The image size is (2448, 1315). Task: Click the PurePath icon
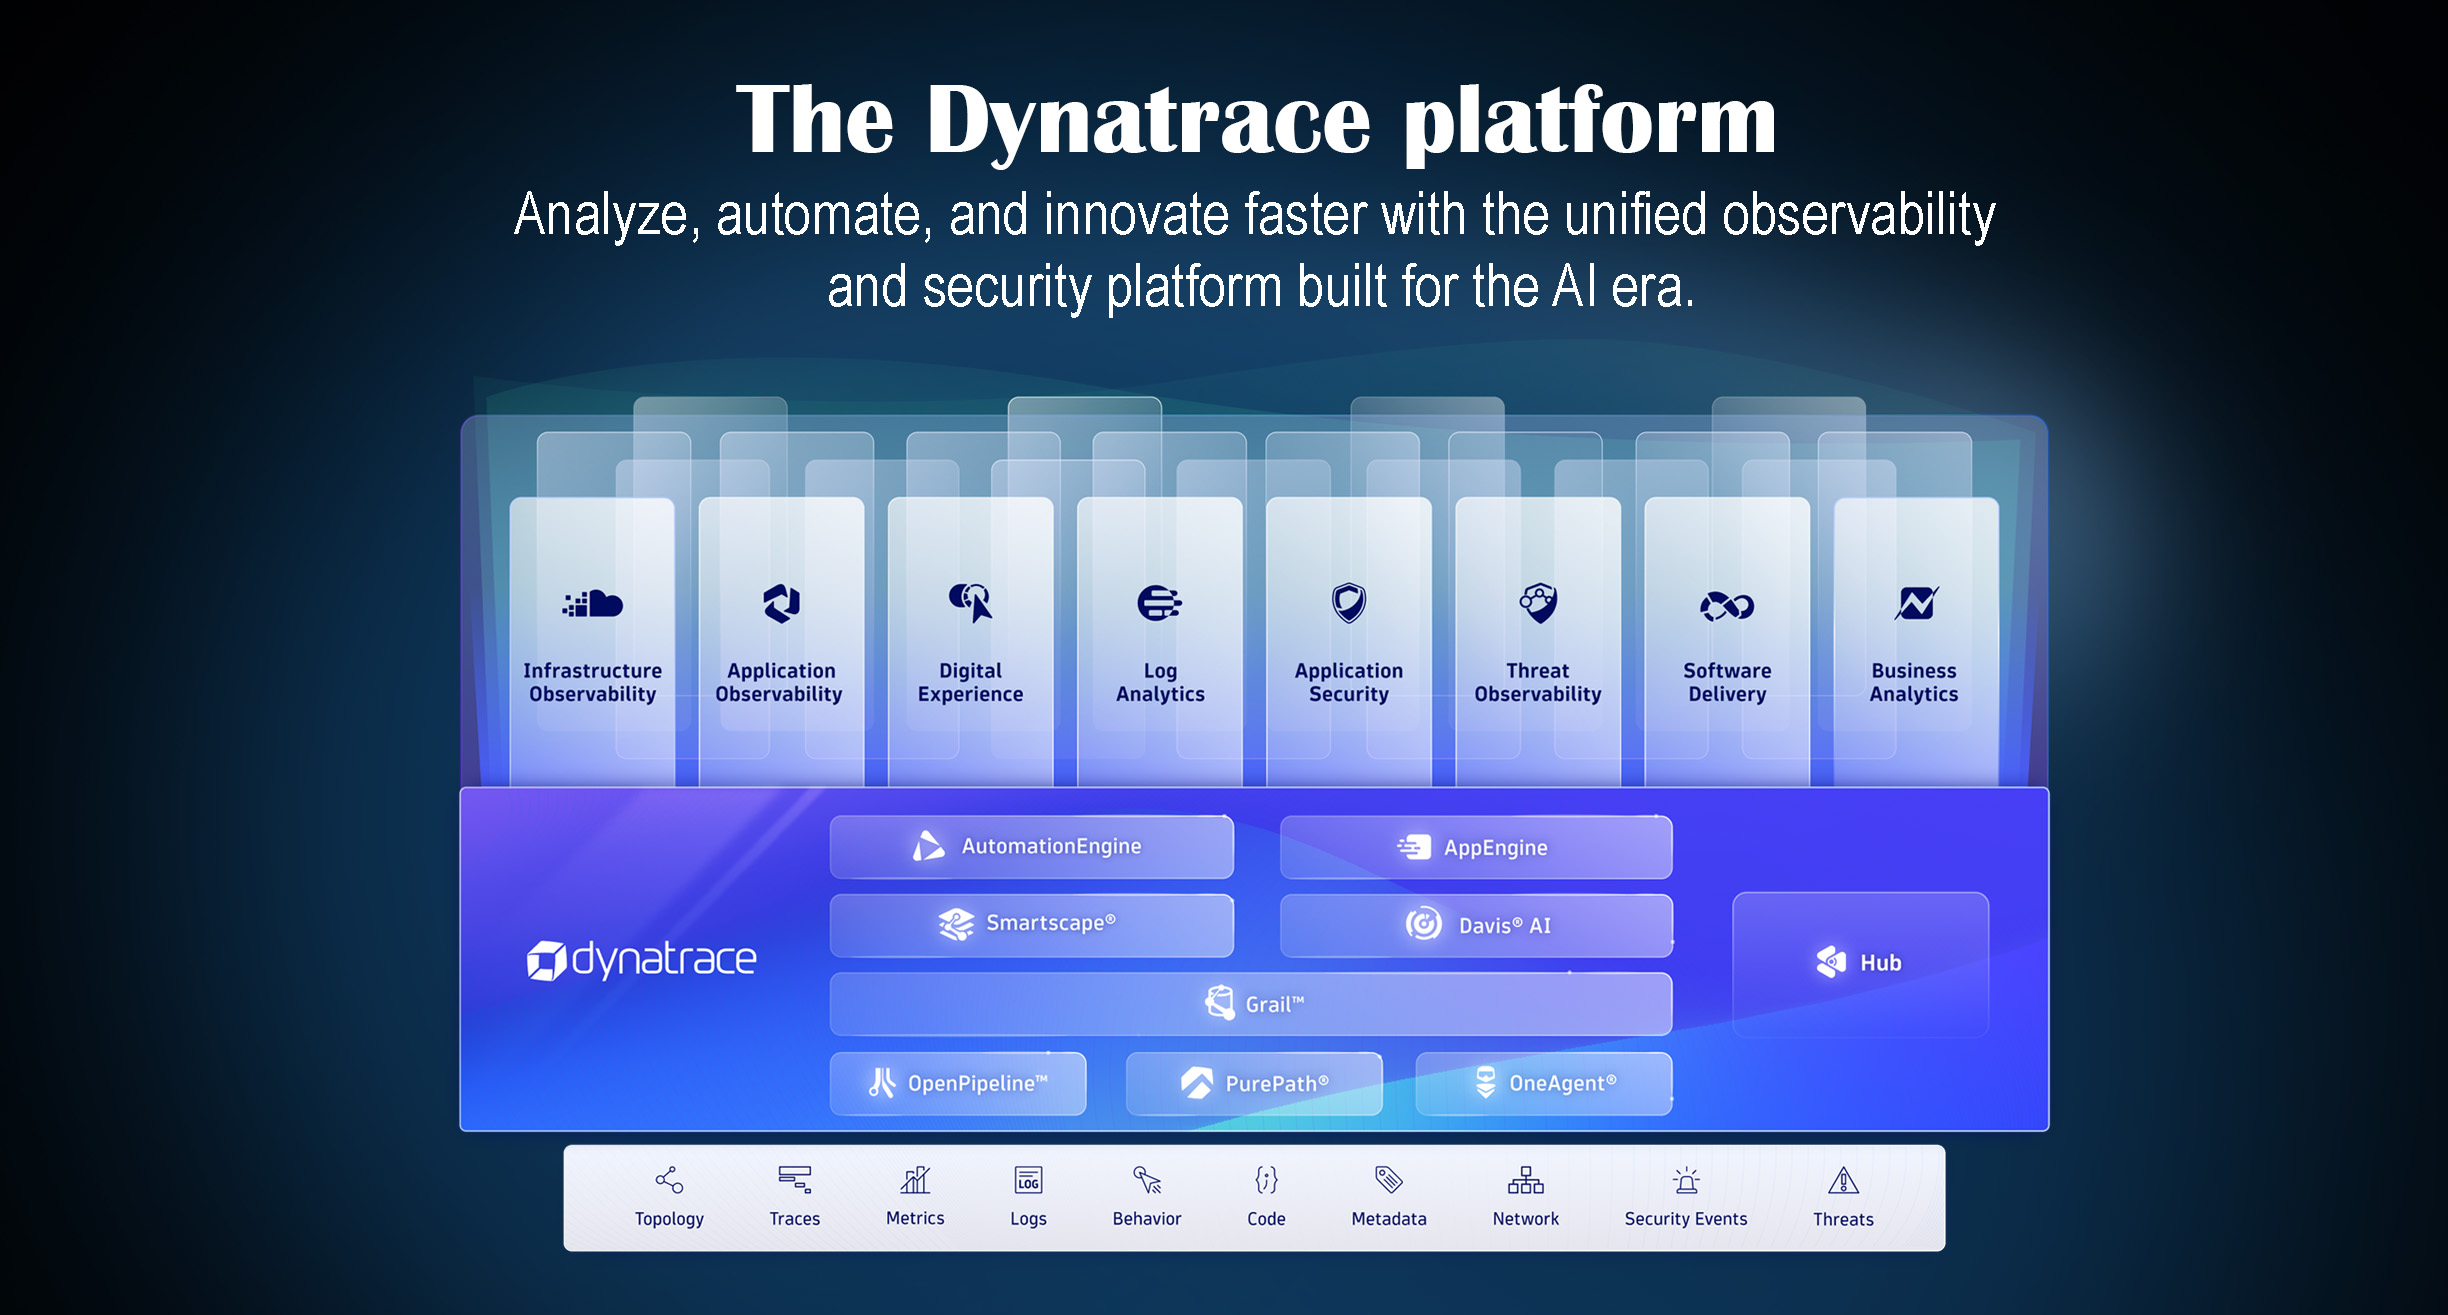click(1197, 1083)
